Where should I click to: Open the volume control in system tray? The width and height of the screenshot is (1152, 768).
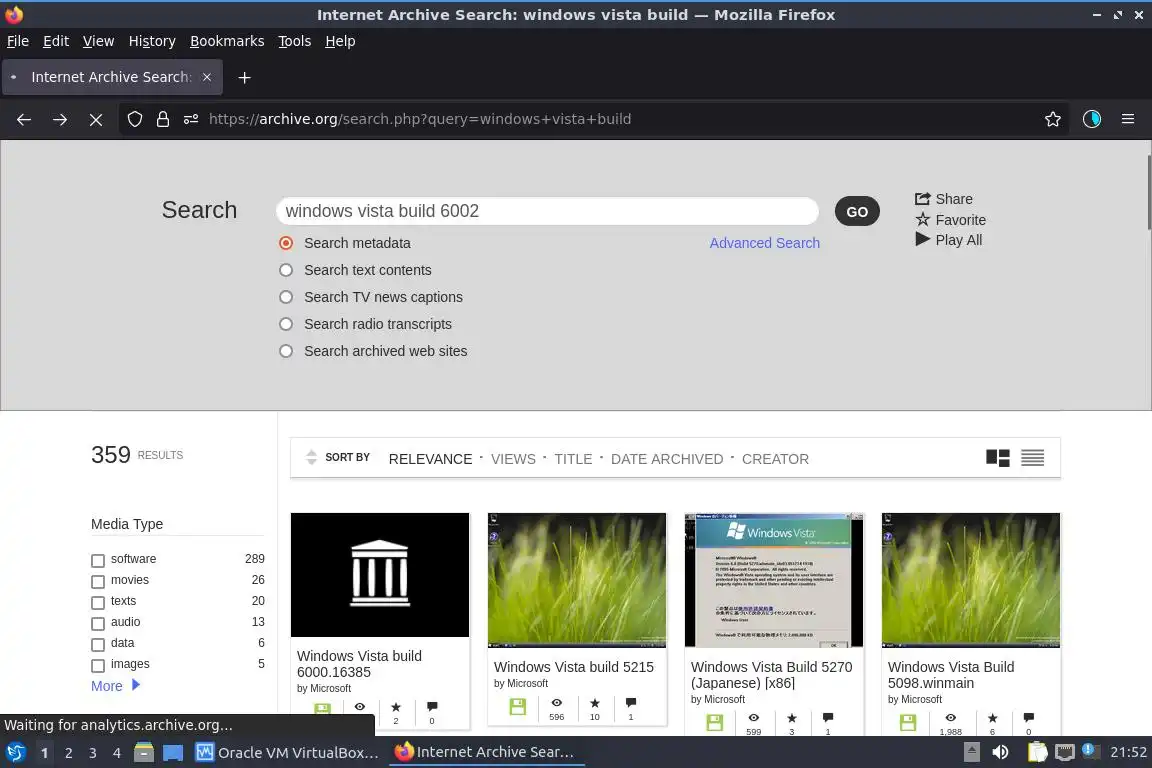pos(1000,753)
